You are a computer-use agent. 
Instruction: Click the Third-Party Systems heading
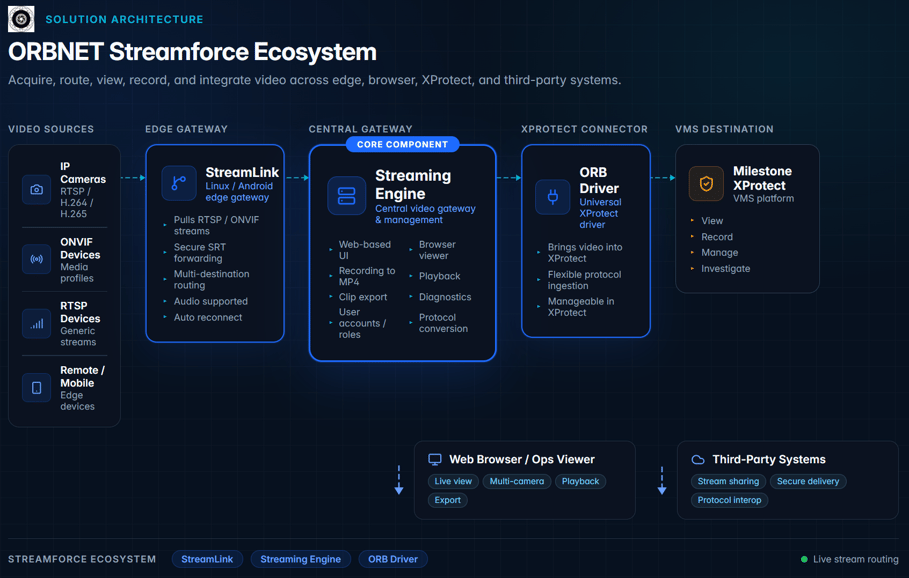pyautogui.click(x=769, y=460)
